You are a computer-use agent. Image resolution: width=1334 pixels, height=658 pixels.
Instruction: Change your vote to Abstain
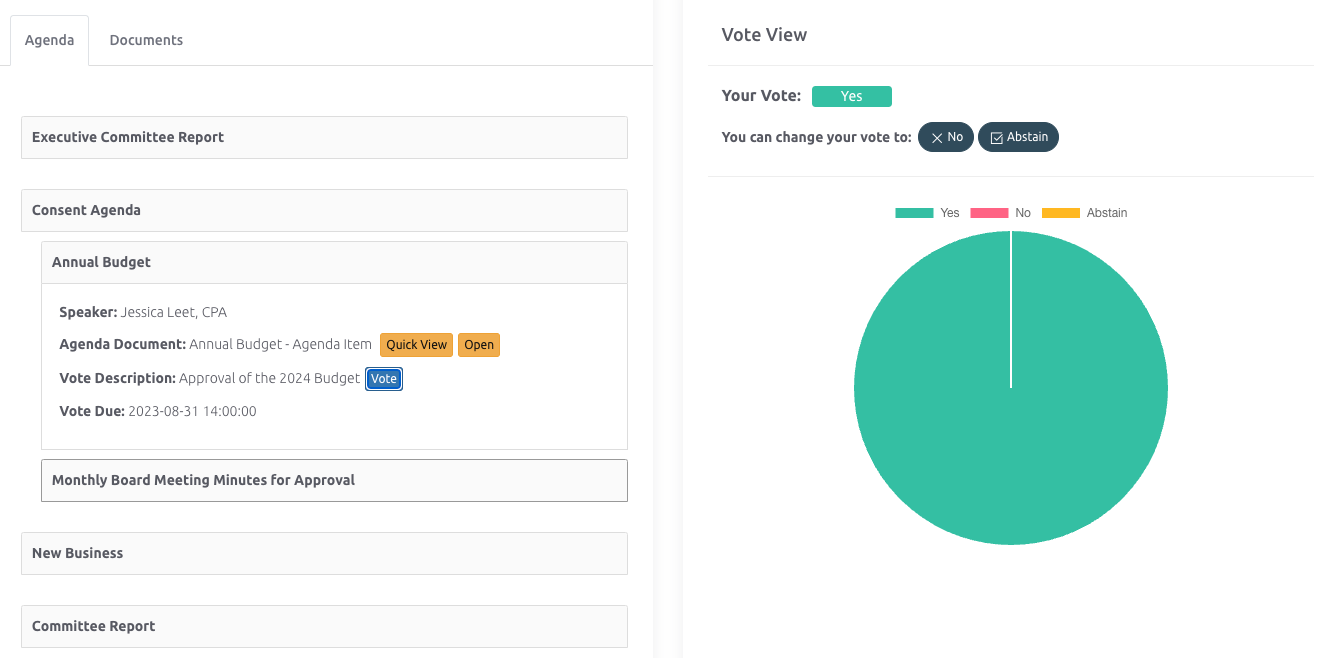pyautogui.click(x=1018, y=138)
